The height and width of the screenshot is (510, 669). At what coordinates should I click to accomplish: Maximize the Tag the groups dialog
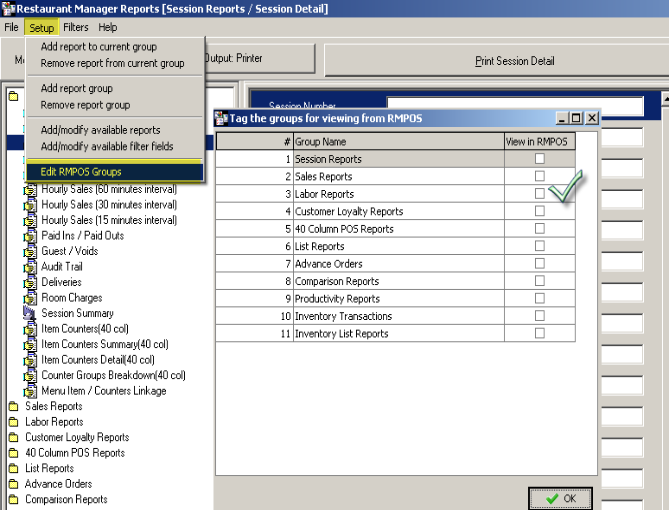[576, 118]
